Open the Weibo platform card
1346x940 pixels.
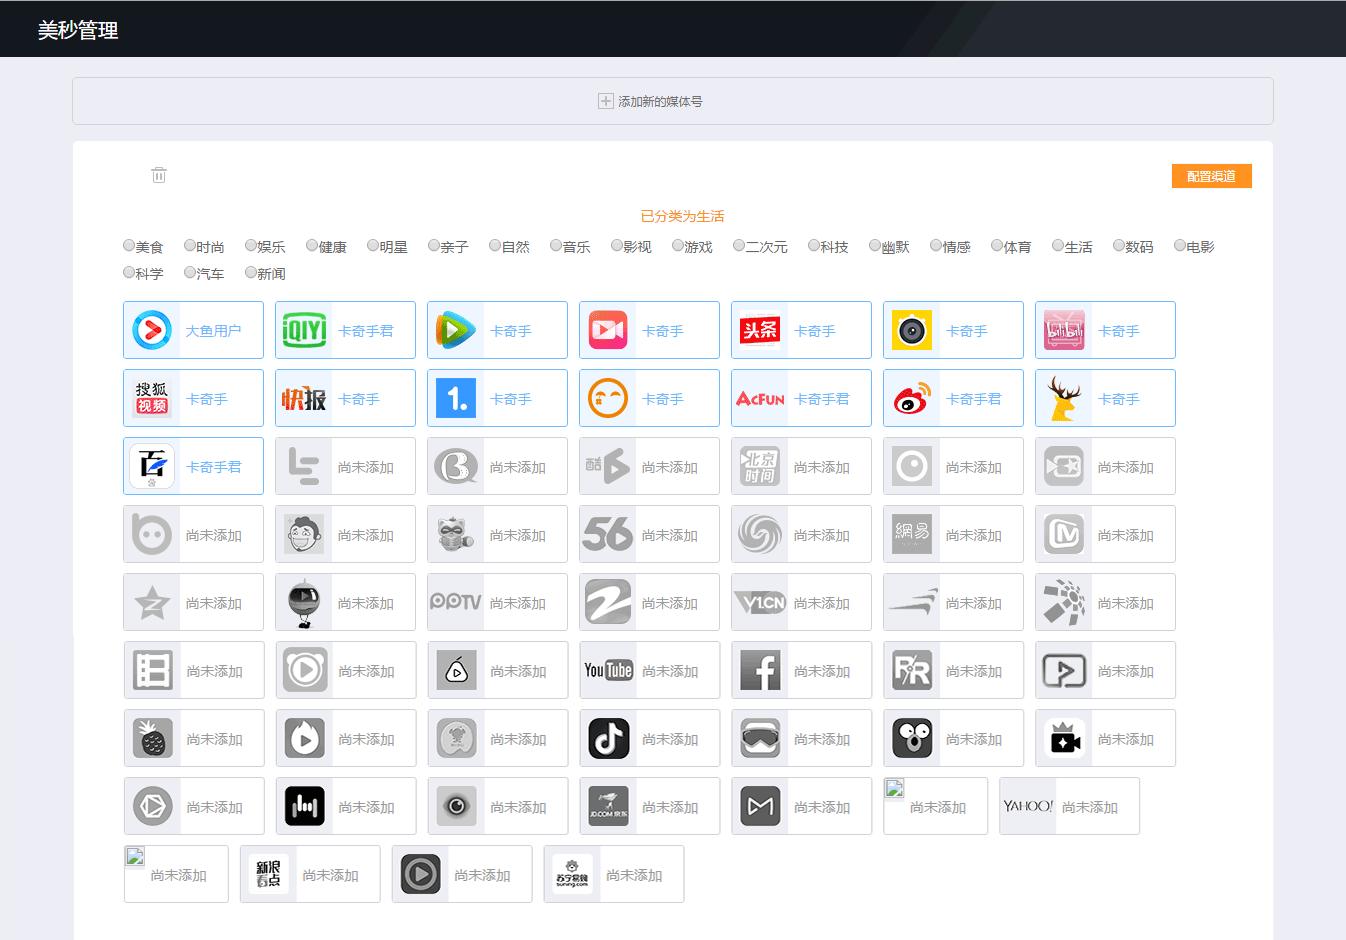click(953, 398)
